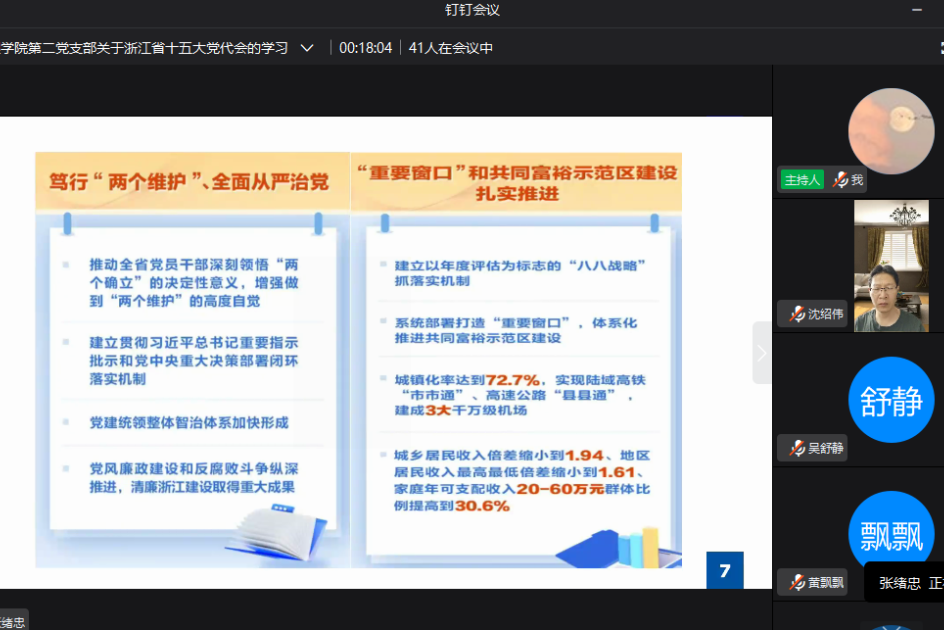Click the muted microphone icon beside 我
Screen dimensions: 944x630
(x=841, y=180)
